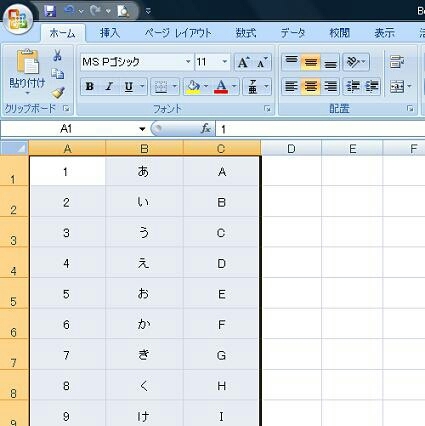Expand the font size dropdown
The image size is (425, 426).
225,62
